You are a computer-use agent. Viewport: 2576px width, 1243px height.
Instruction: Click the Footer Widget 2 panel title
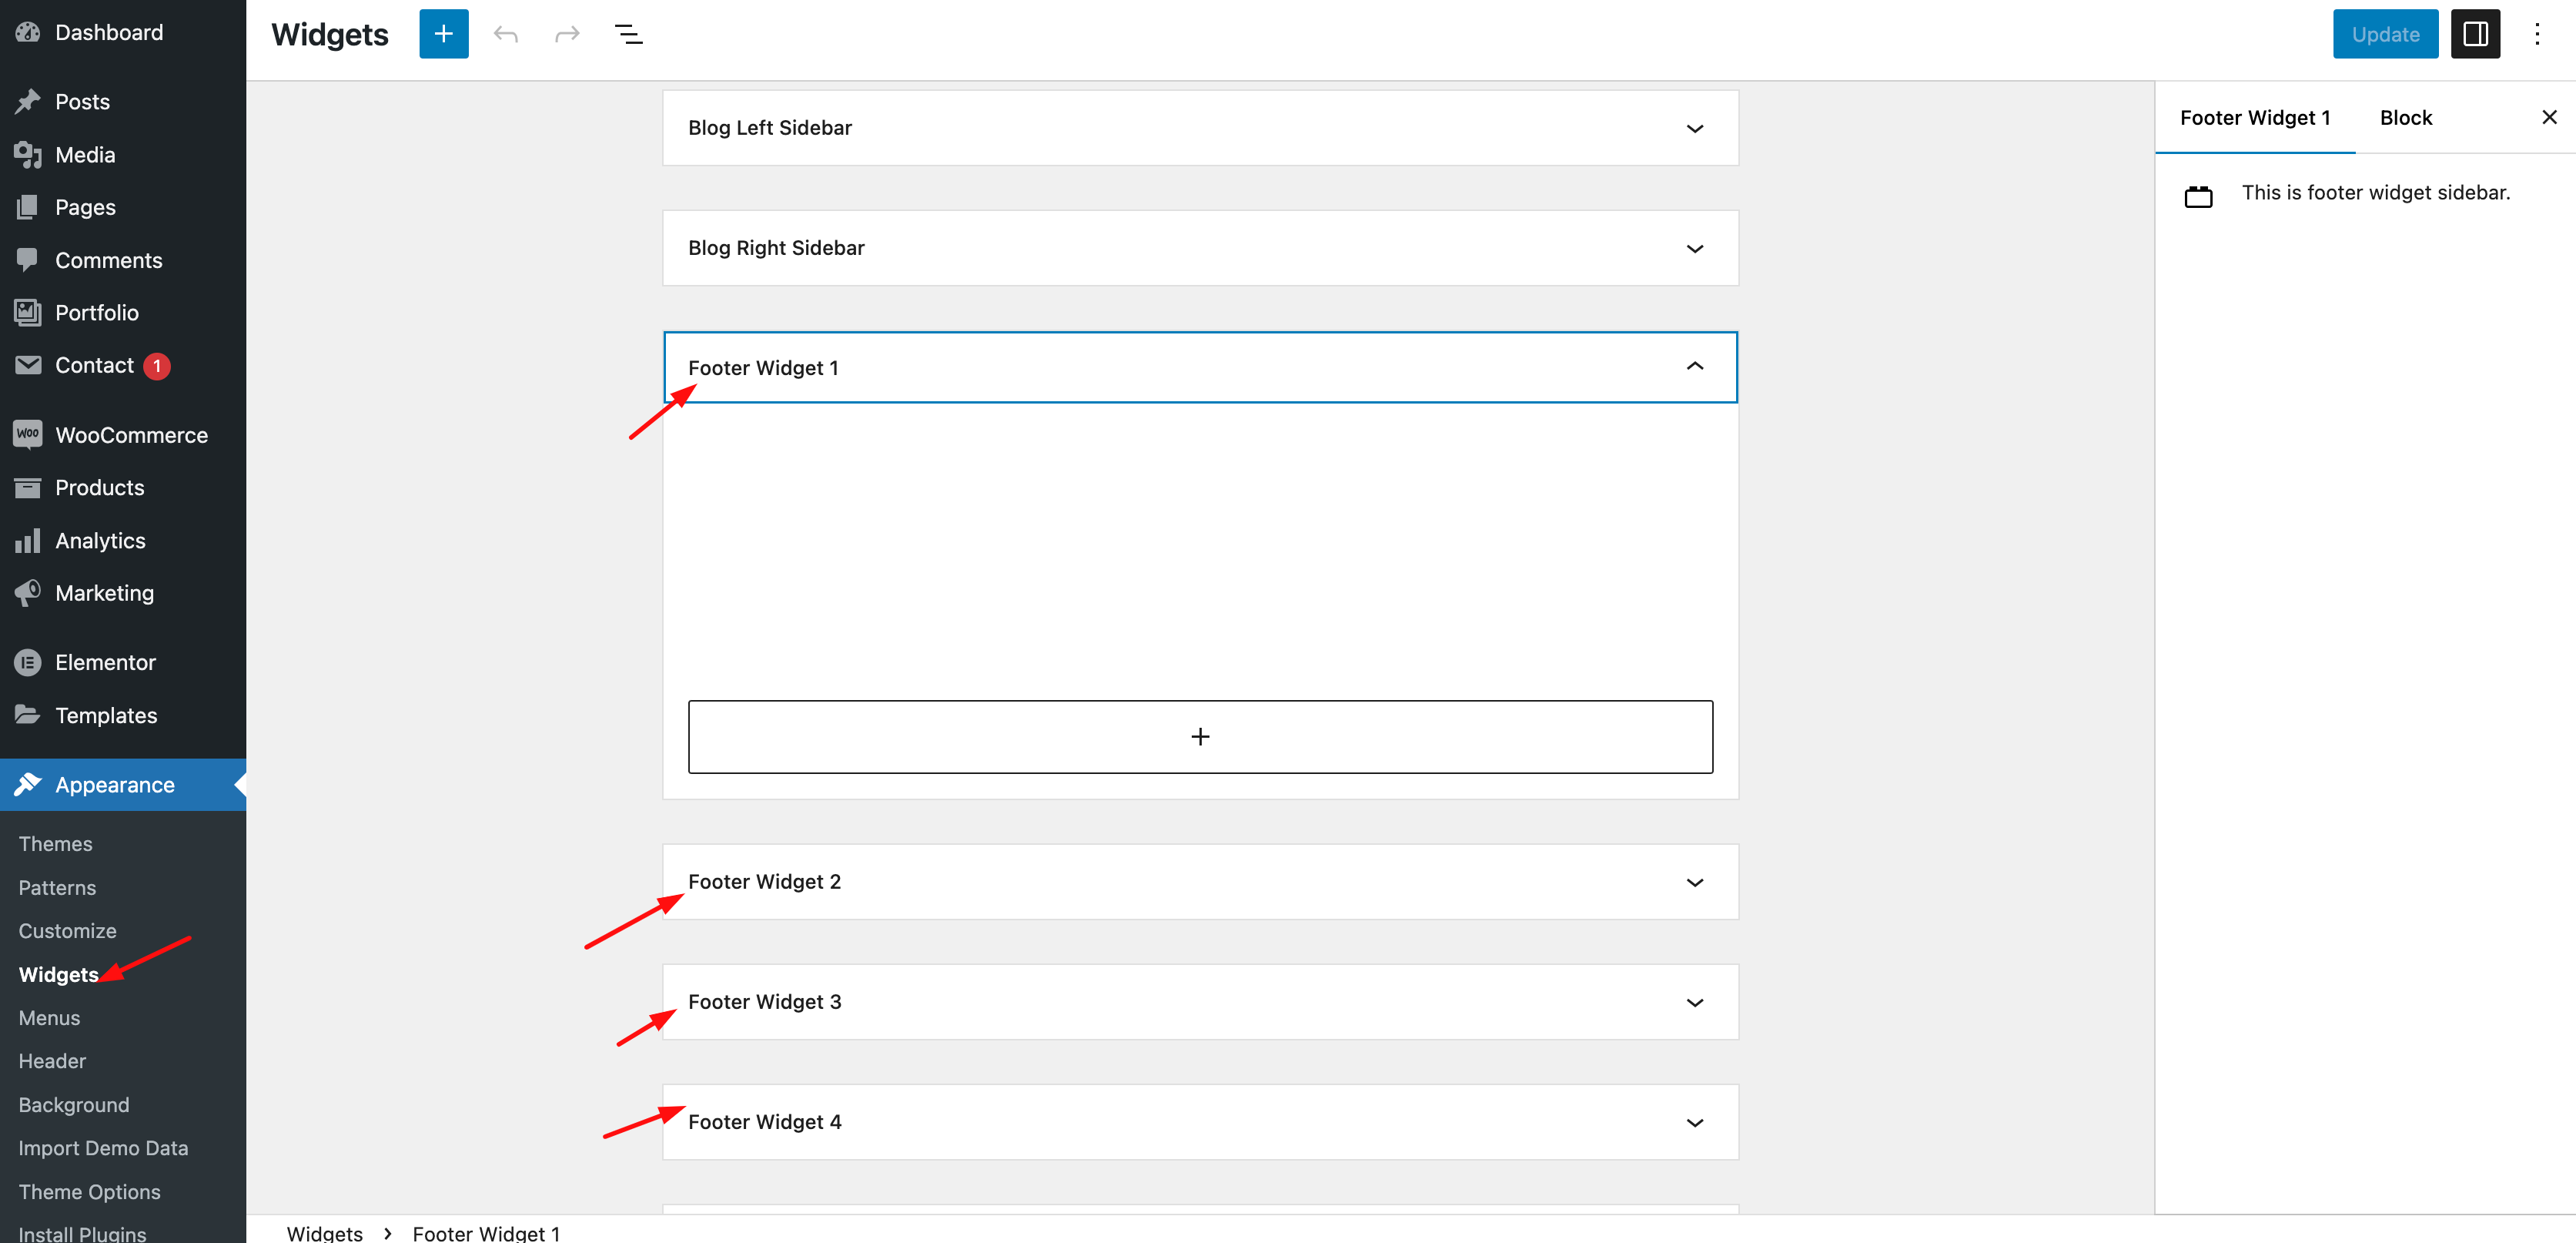pos(764,881)
